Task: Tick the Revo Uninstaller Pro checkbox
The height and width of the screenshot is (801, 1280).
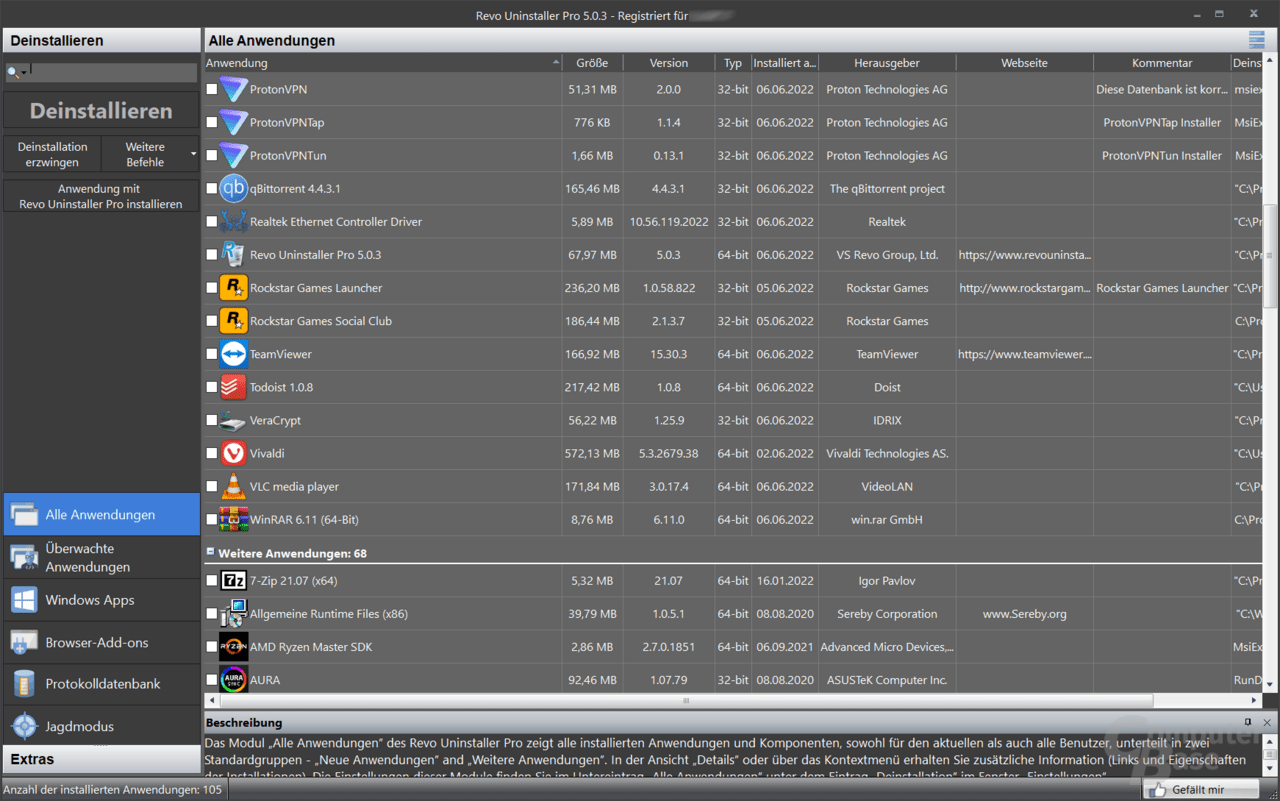Action: 211,254
